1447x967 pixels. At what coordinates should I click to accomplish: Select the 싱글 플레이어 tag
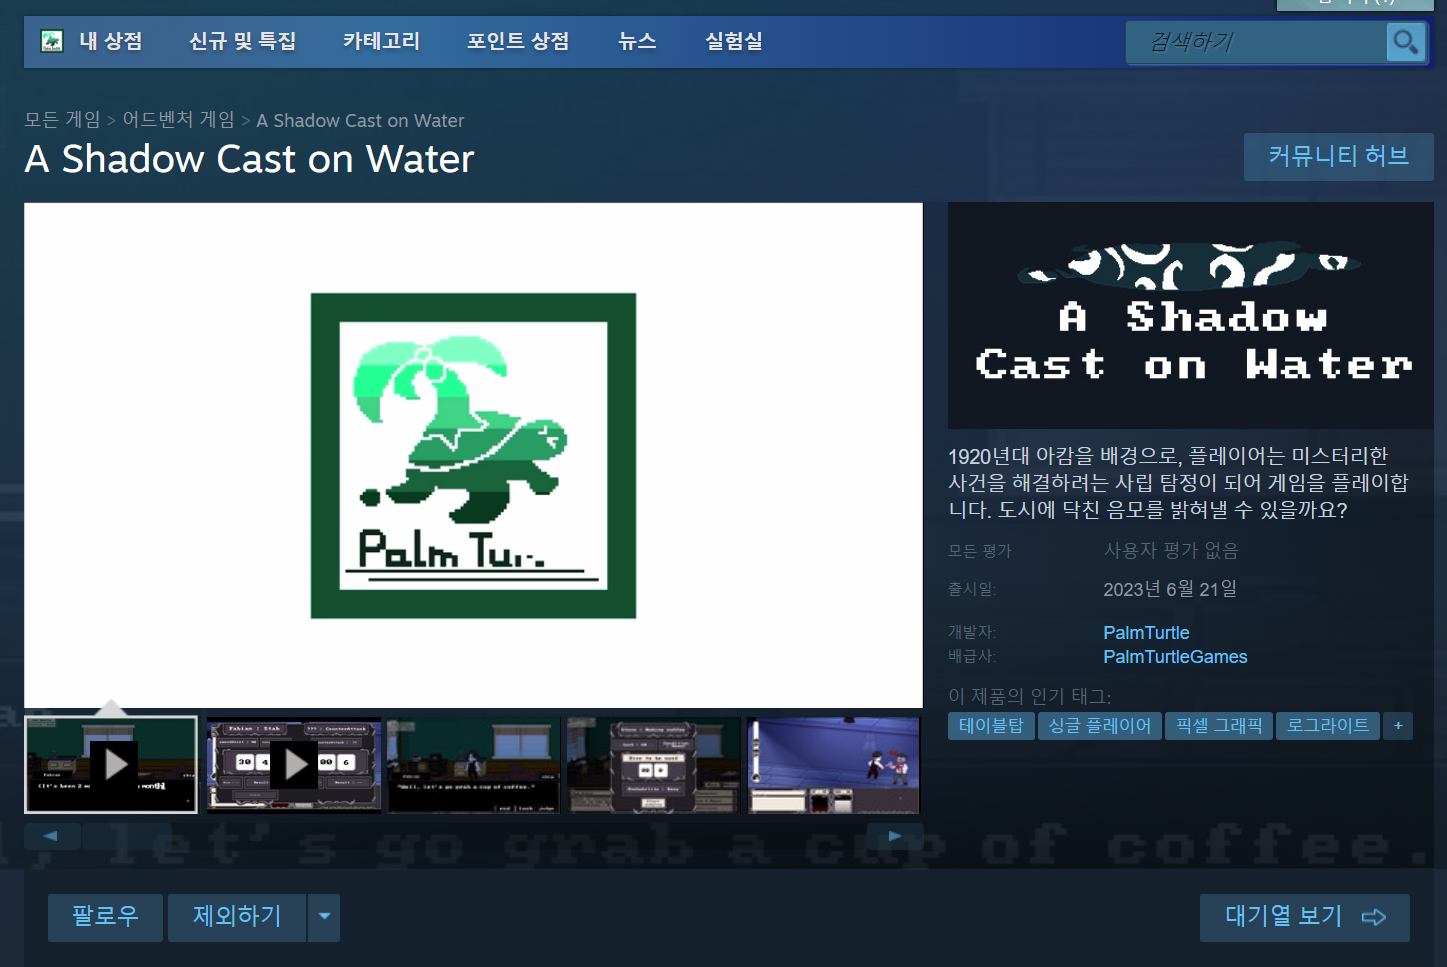coord(1099,726)
